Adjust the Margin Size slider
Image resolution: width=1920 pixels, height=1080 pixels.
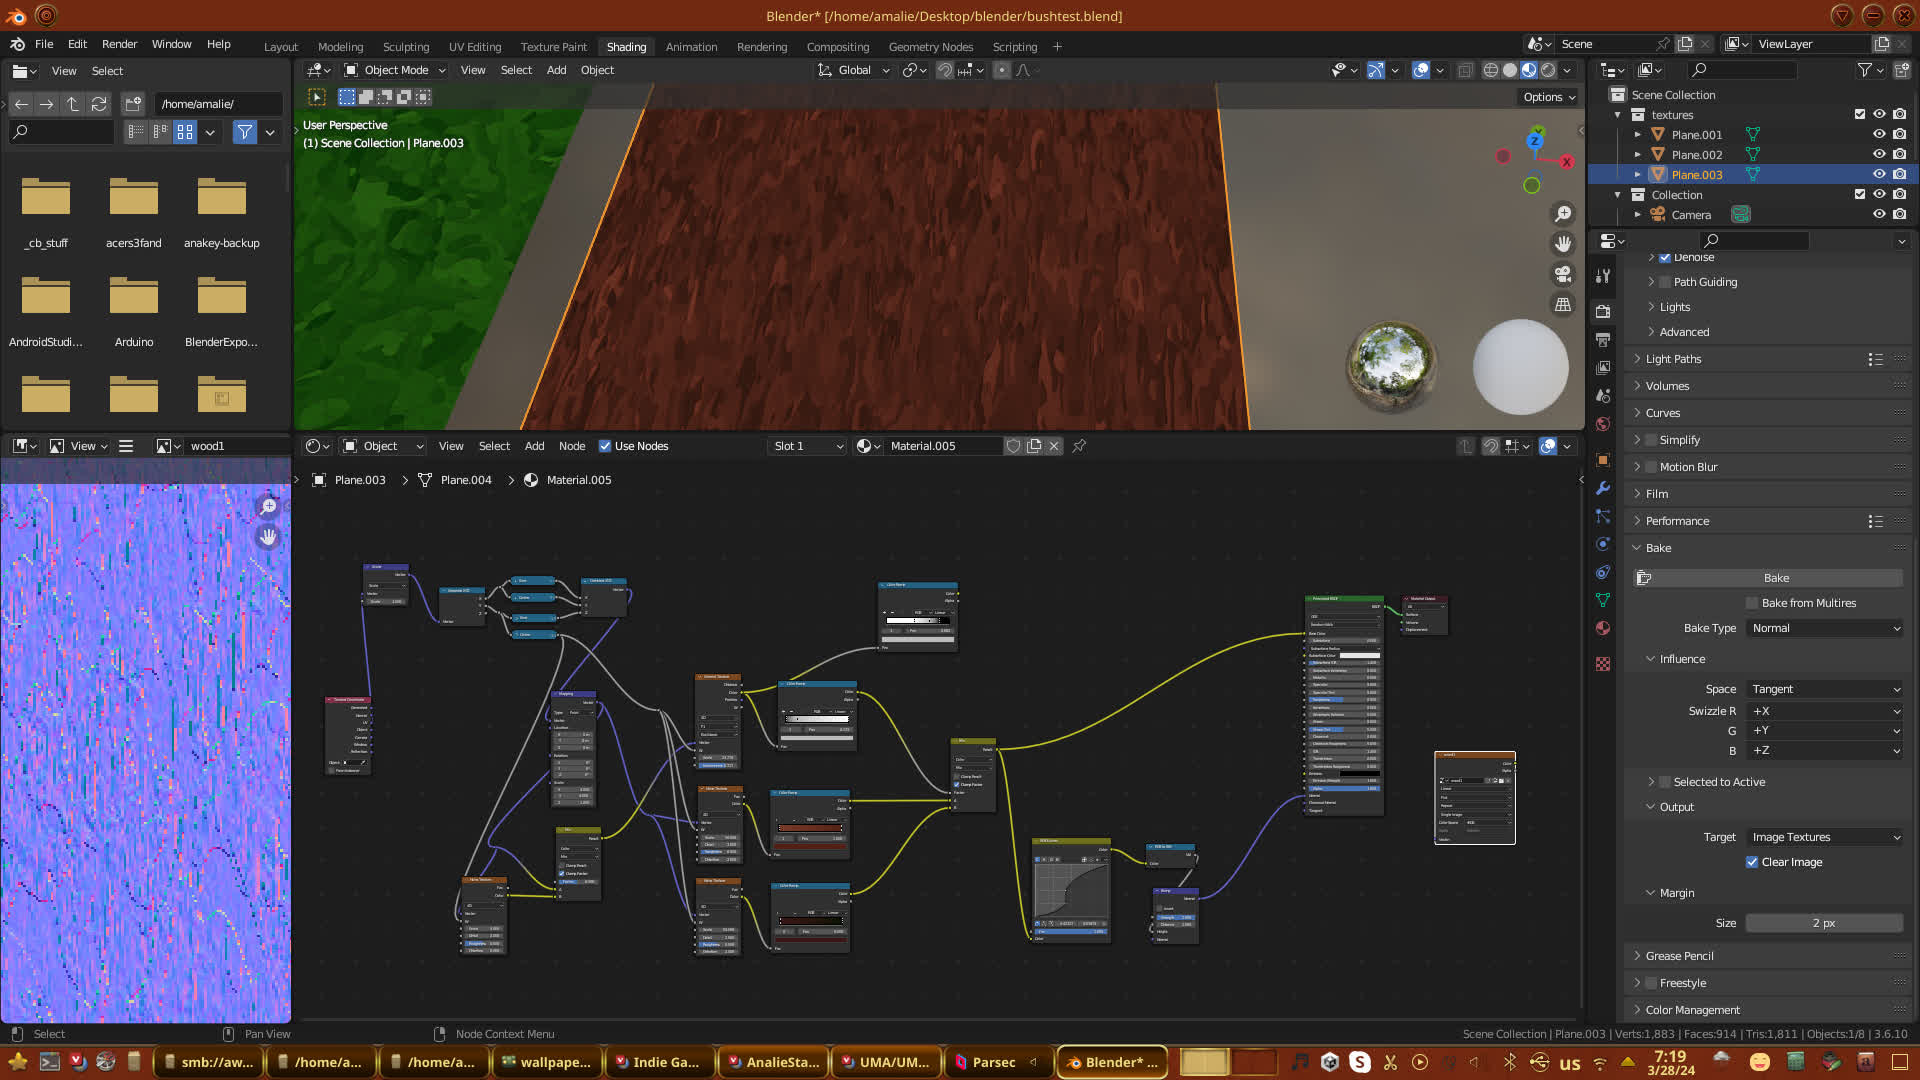pyautogui.click(x=1823, y=923)
